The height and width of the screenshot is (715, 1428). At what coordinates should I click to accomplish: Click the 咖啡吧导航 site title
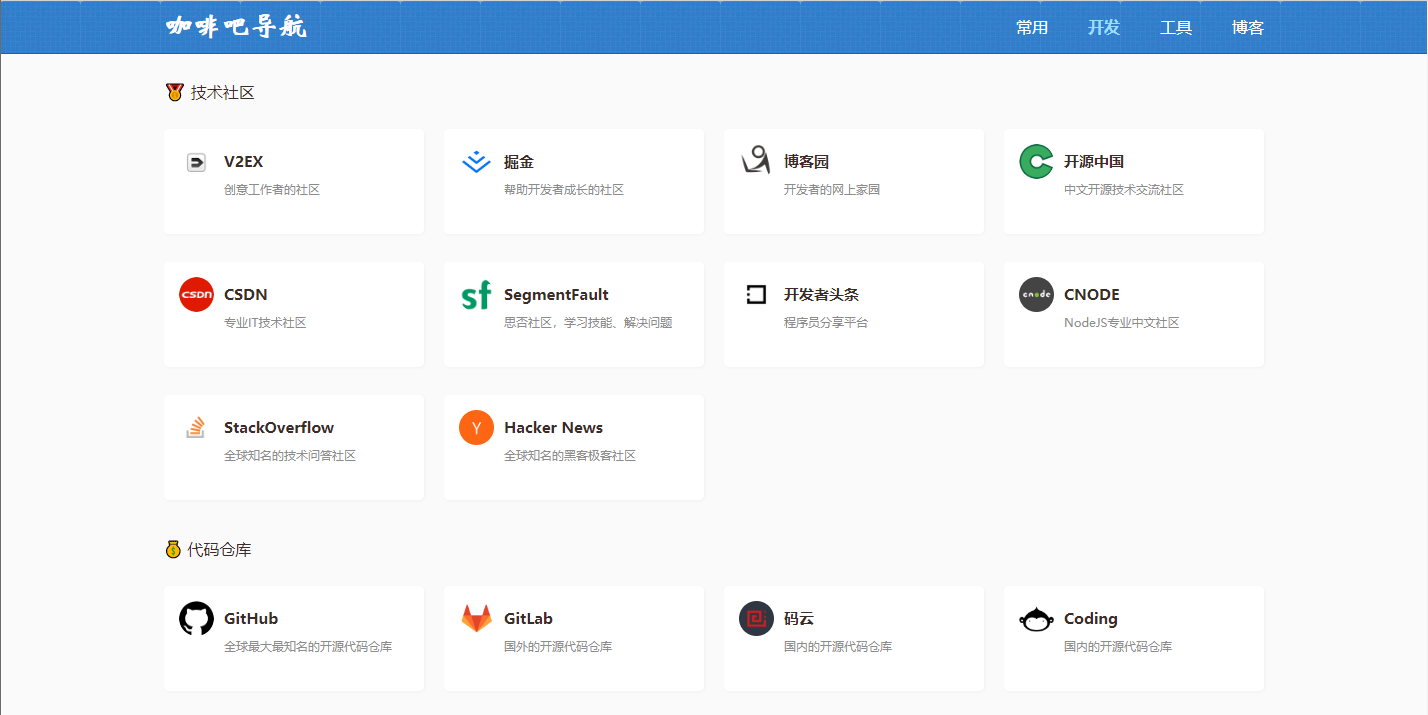[x=236, y=27]
